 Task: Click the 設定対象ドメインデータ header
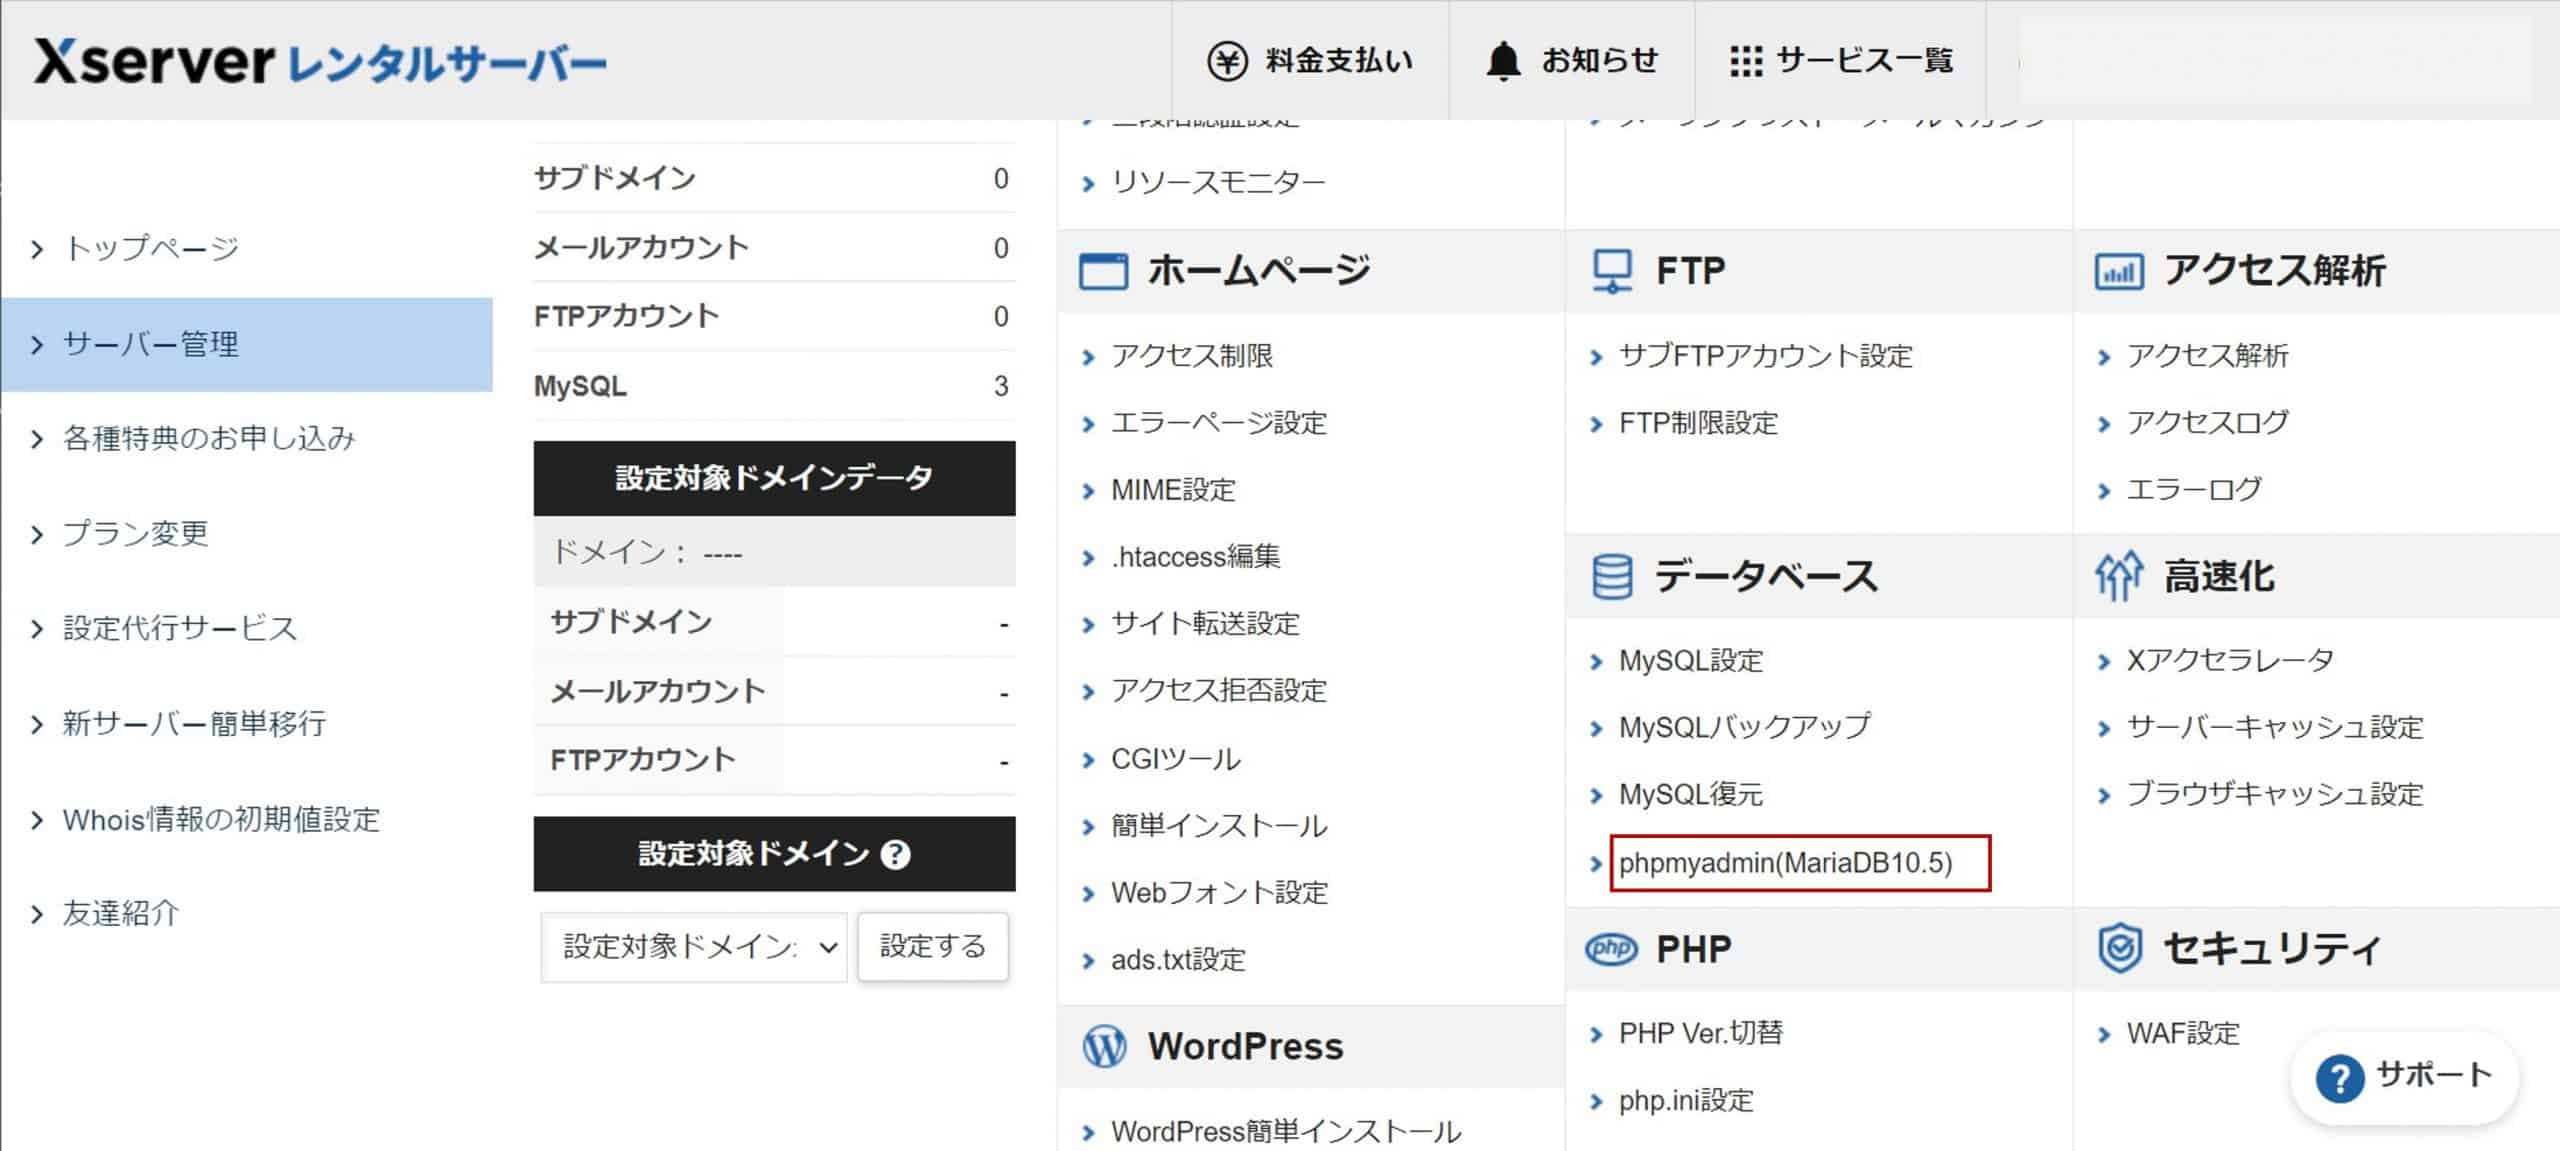(x=774, y=478)
